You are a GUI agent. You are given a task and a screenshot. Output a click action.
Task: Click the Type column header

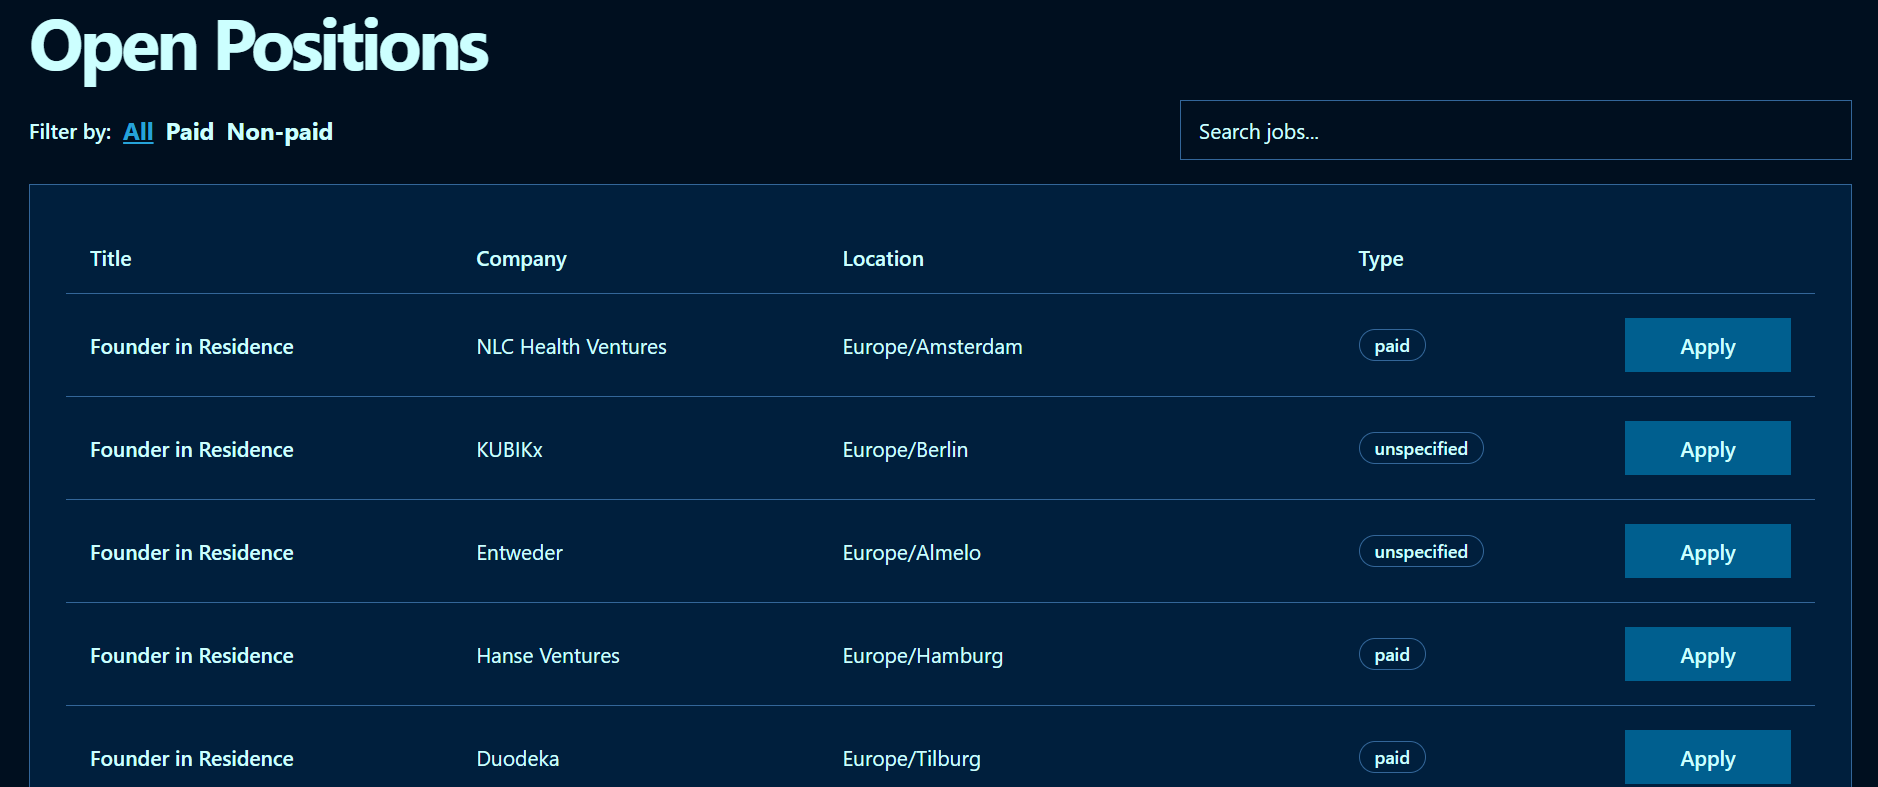coord(1381,259)
